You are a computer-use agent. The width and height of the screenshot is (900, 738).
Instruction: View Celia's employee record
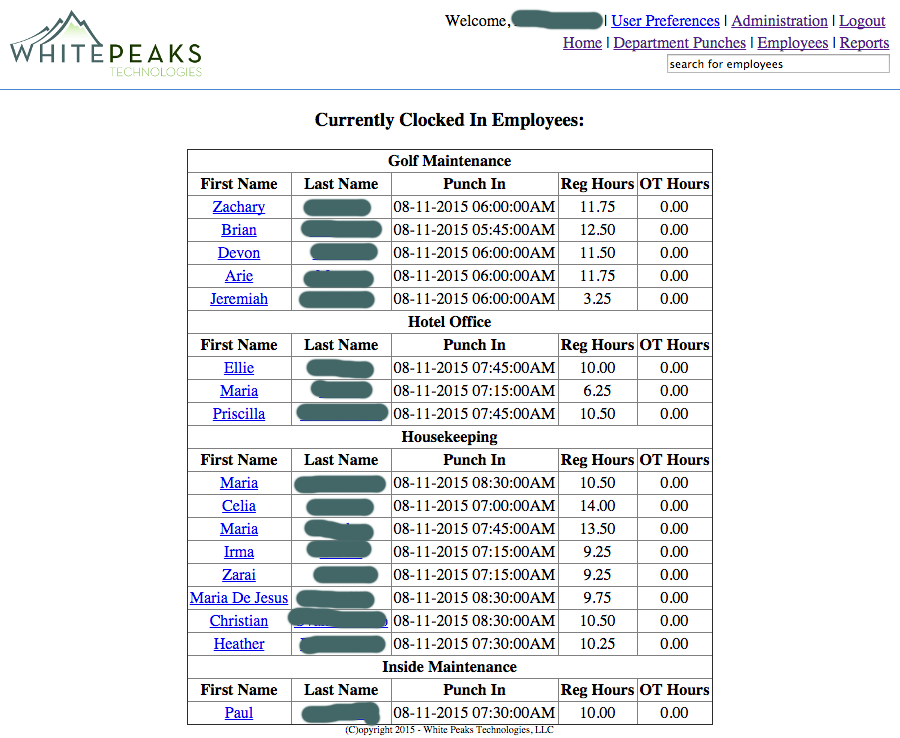[239, 506]
